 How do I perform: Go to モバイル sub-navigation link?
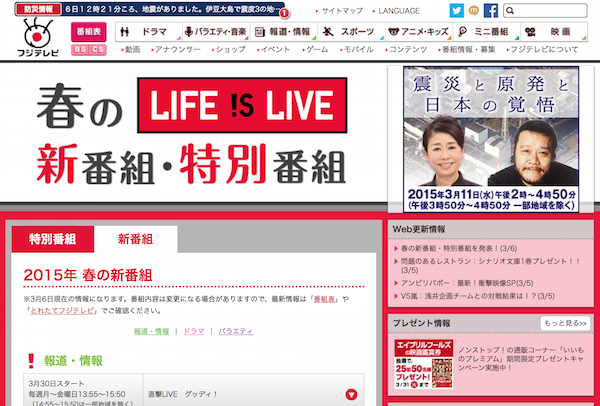click(357, 50)
